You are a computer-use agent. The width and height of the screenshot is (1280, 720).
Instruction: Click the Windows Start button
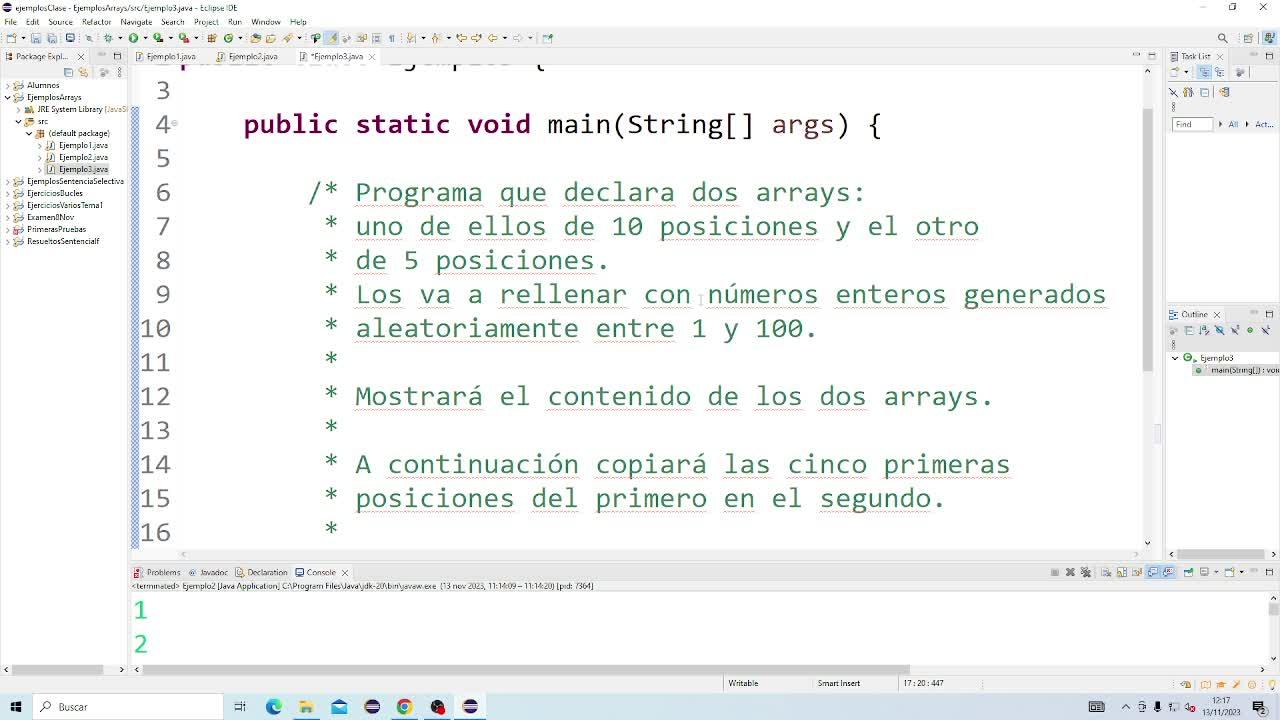pyautogui.click(x=16, y=707)
